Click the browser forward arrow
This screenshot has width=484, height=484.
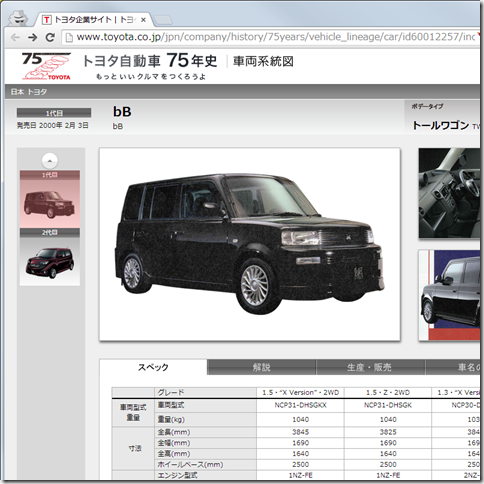pos(33,37)
